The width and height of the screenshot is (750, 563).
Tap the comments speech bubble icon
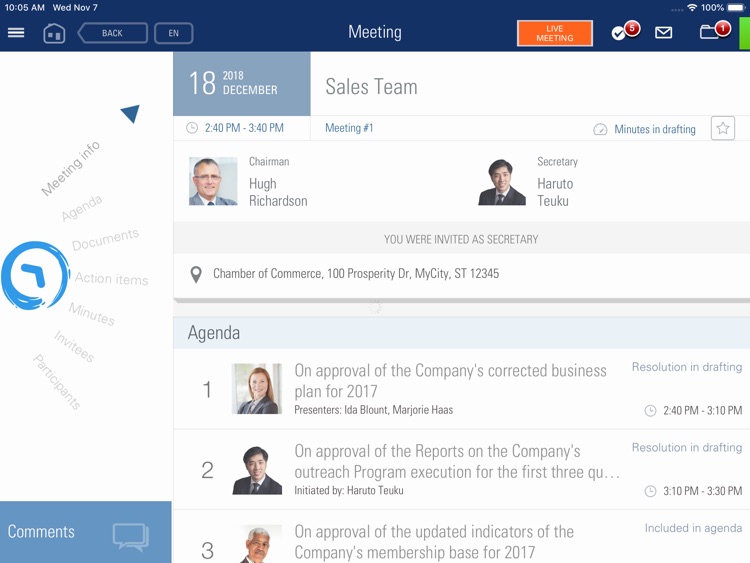click(x=131, y=537)
